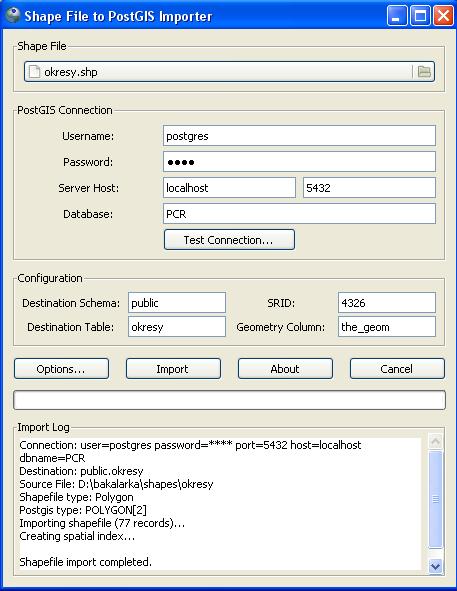Click into the Password field
The image size is (457, 591).
coord(299,162)
